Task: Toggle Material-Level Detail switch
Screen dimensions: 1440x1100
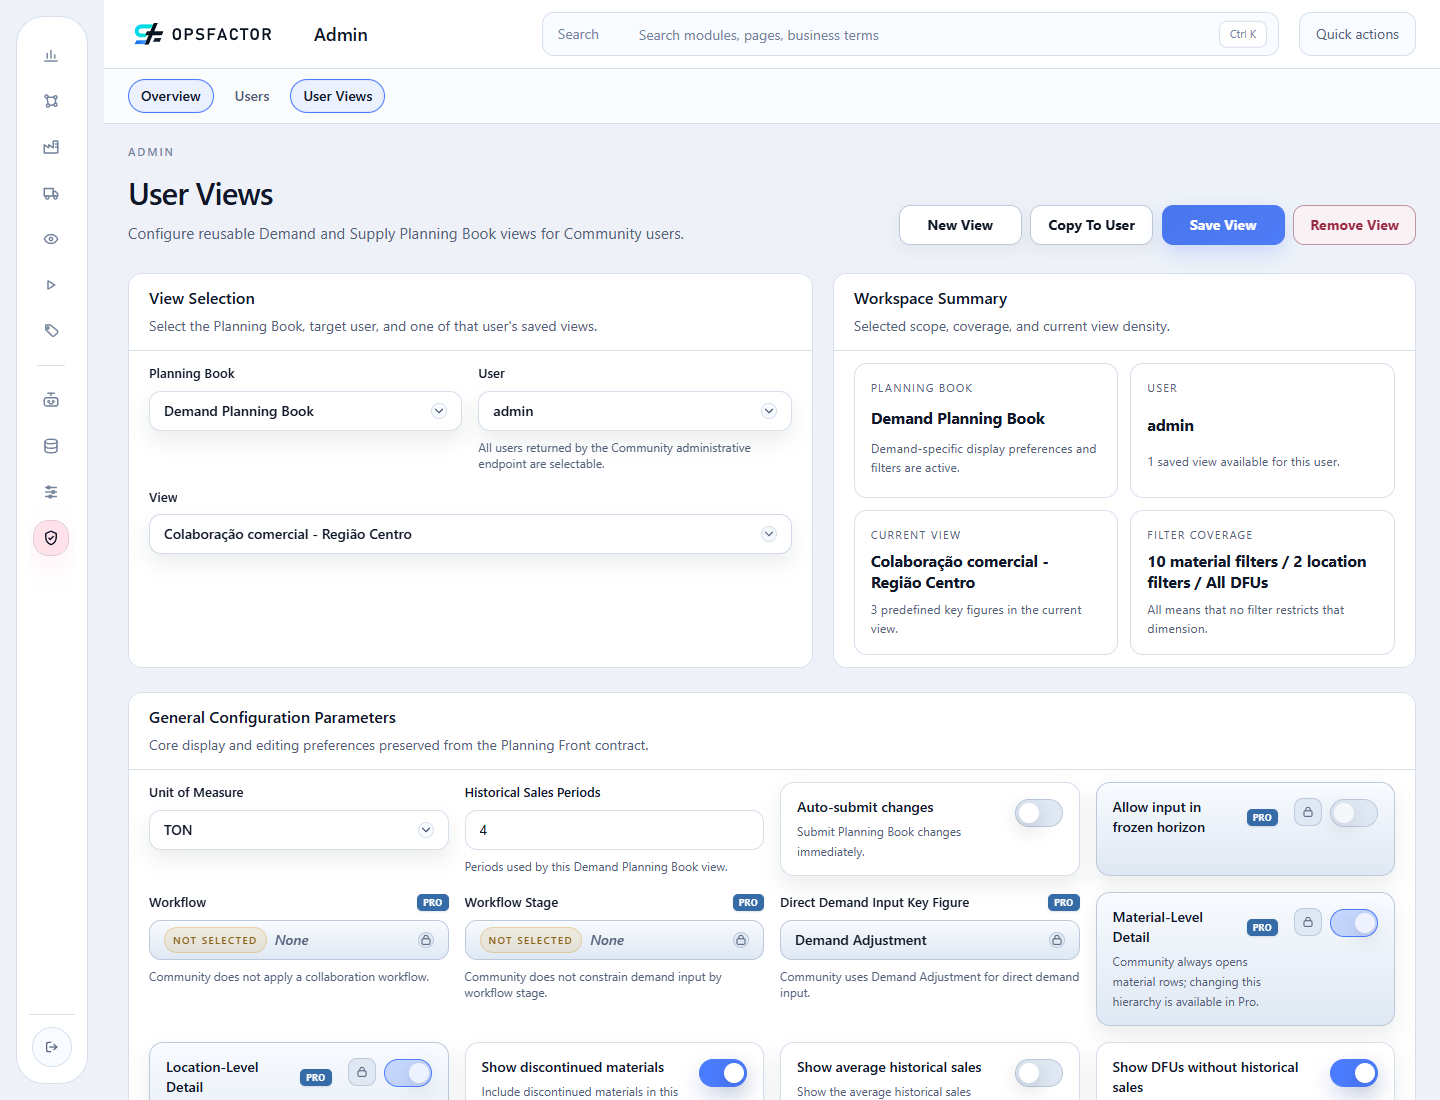Action: click(x=1354, y=923)
